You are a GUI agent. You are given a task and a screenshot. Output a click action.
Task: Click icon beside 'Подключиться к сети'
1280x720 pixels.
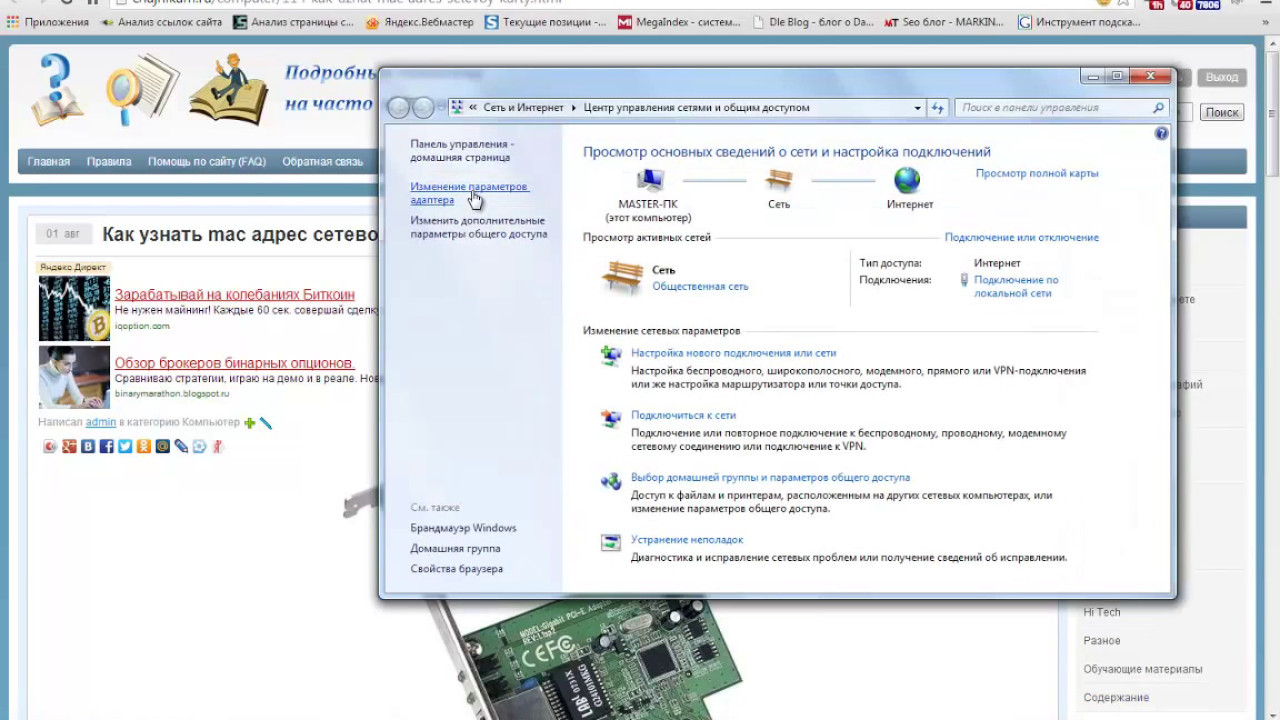pyautogui.click(x=610, y=418)
